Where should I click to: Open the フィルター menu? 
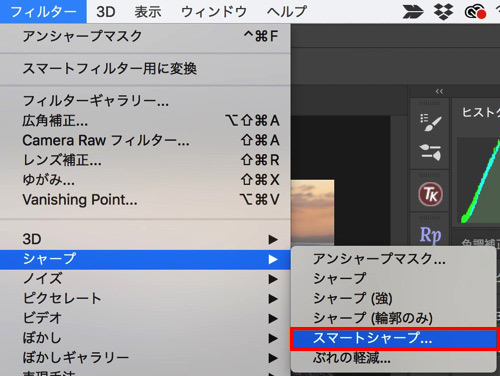click(x=43, y=12)
